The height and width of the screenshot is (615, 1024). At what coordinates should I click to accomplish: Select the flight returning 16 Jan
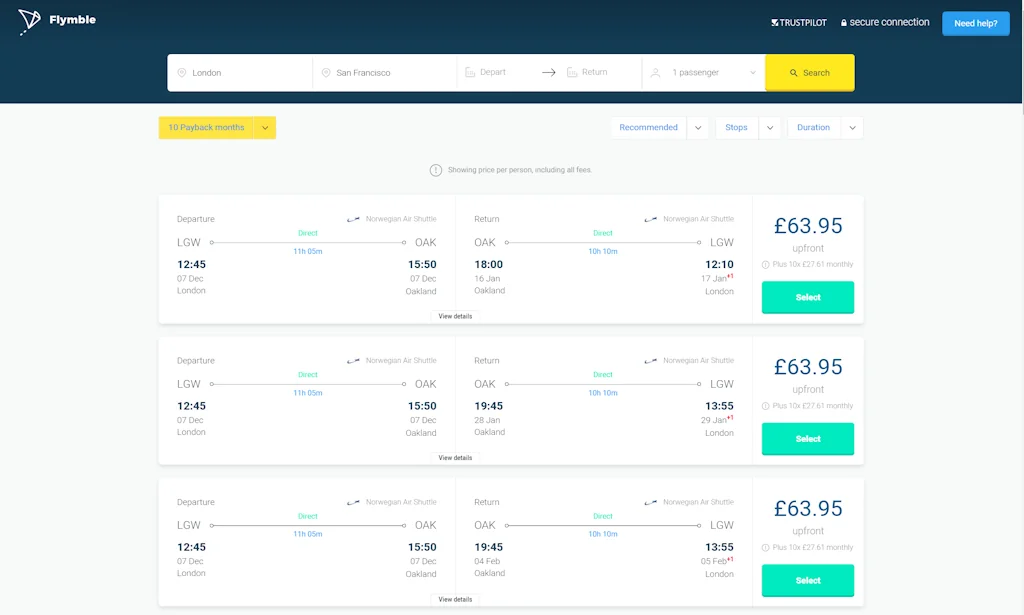[x=808, y=297]
